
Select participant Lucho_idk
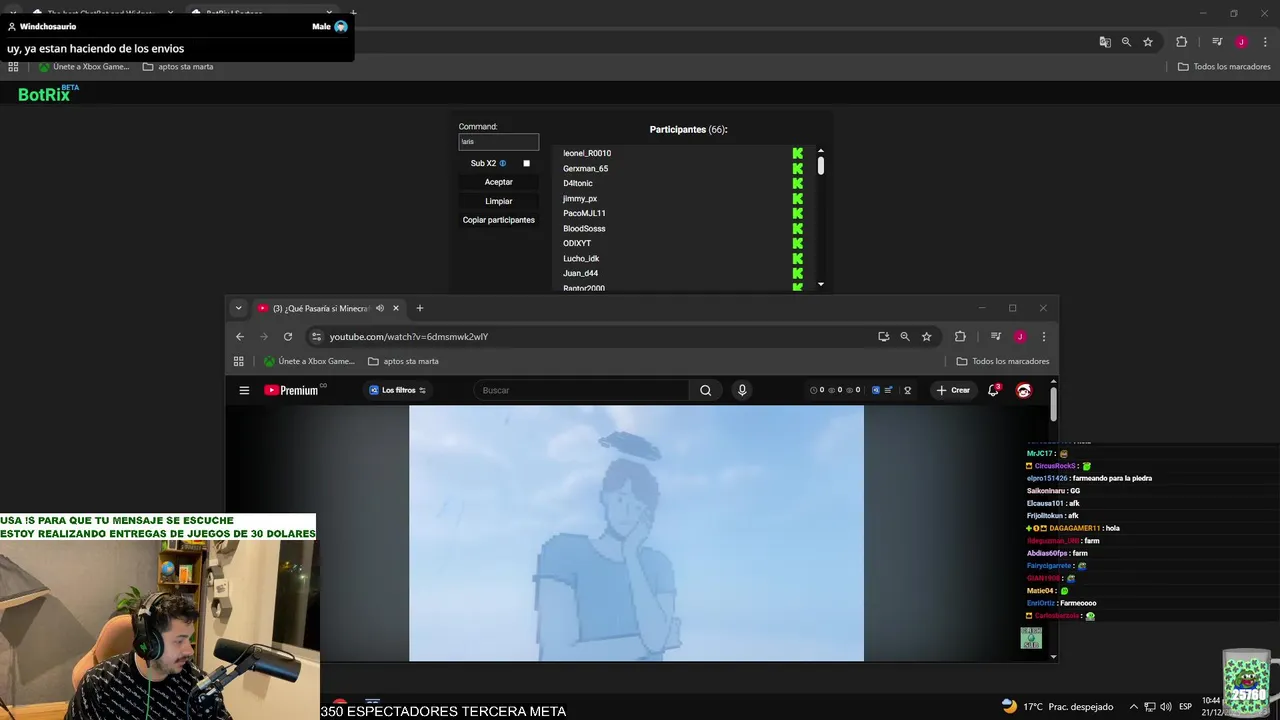[x=581, y=258]
